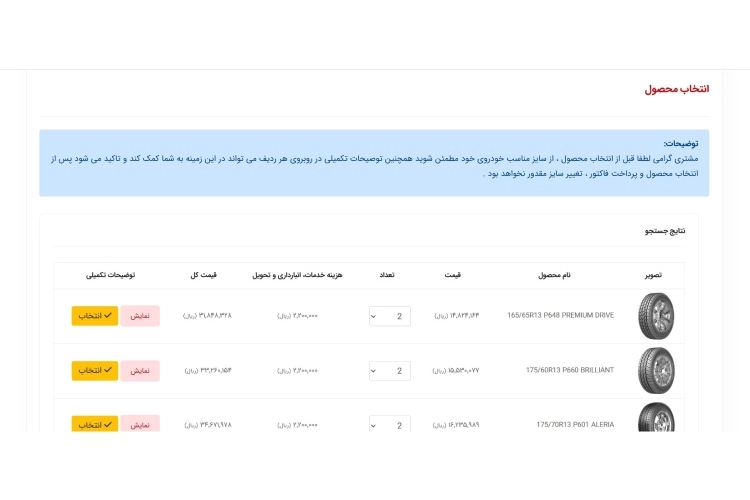Click the 175/60R13 P660 Brilliant tire image
This screenshot has width=750, height=500.
tap(656, 370)
